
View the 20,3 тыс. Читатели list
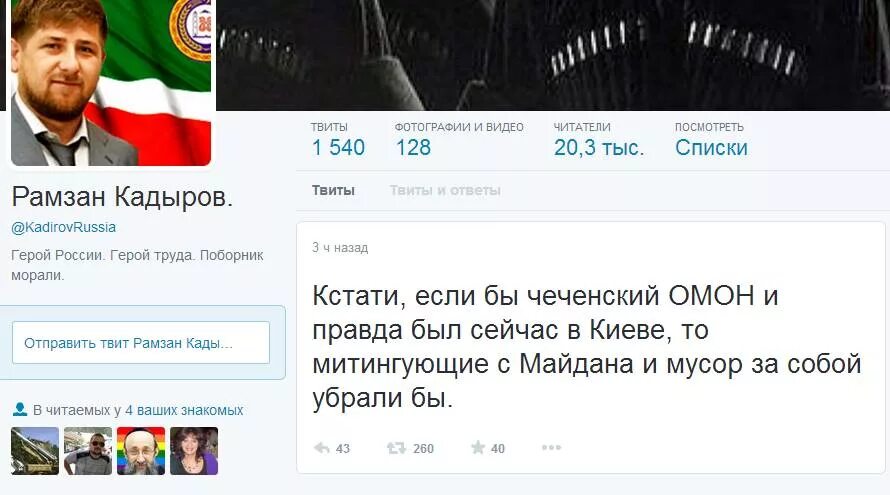coord(599,148)
